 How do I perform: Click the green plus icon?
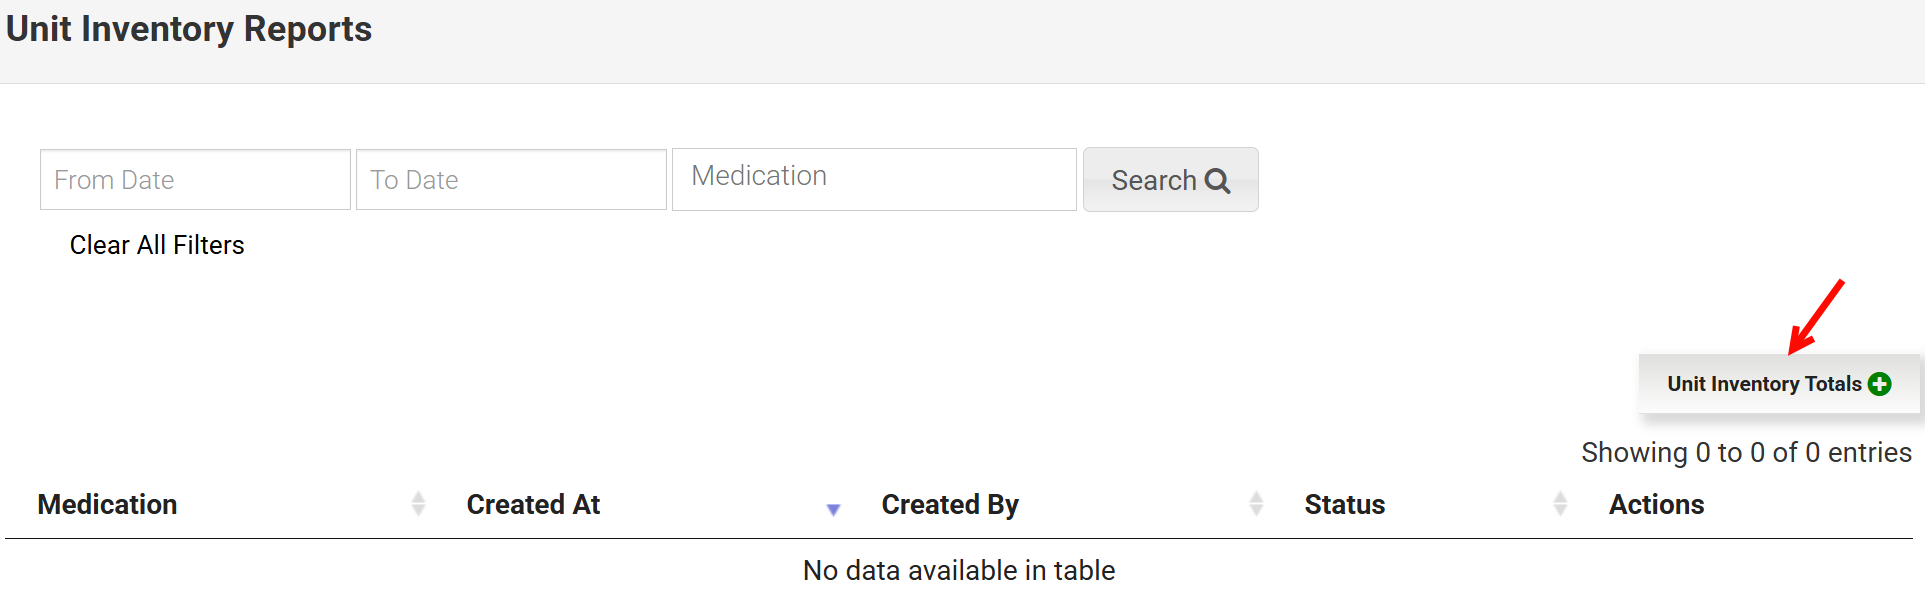coord(1880,384)
